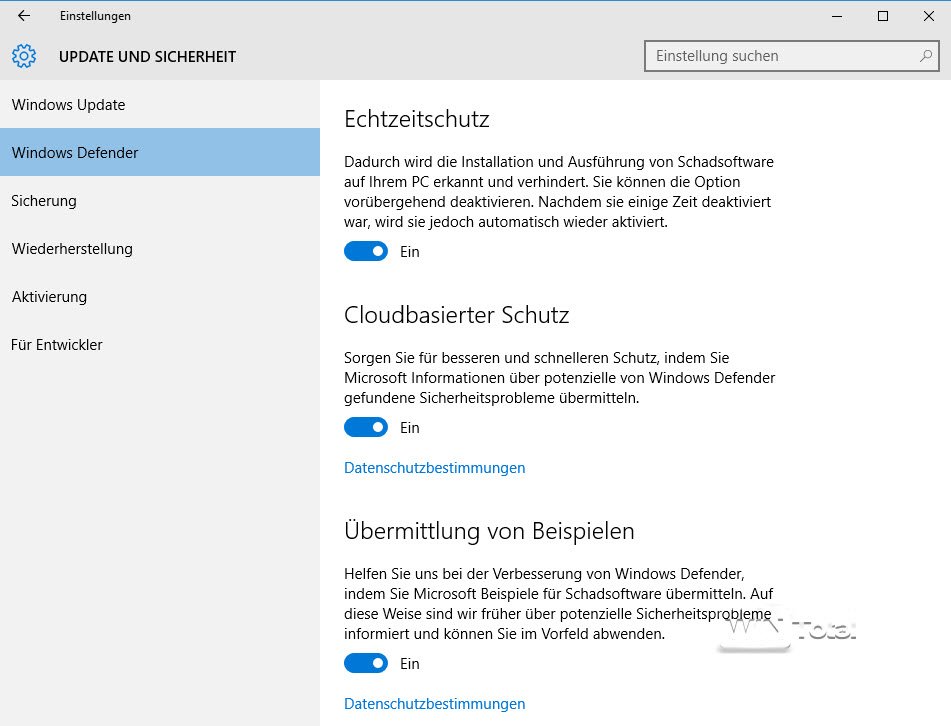Maximize the Einstellungen window
This screenshot has height=726, width=951.
pos(883,16)
